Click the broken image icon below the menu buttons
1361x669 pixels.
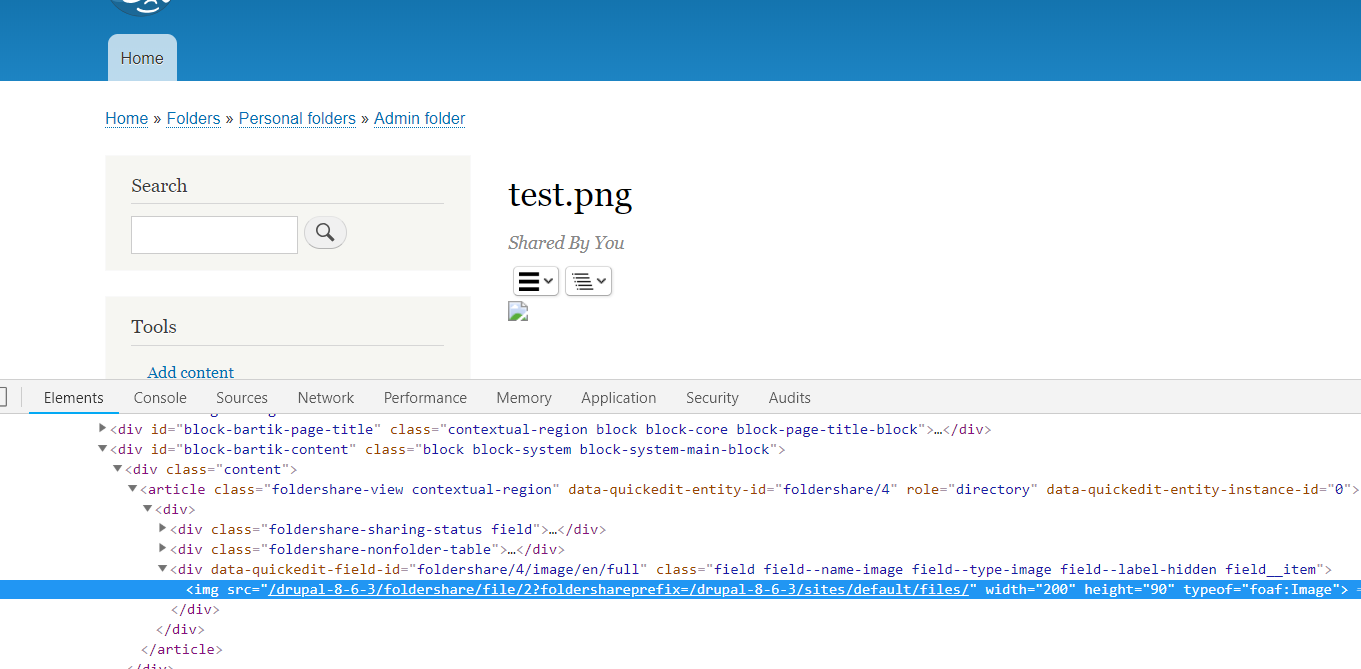(x=517, y=311)
